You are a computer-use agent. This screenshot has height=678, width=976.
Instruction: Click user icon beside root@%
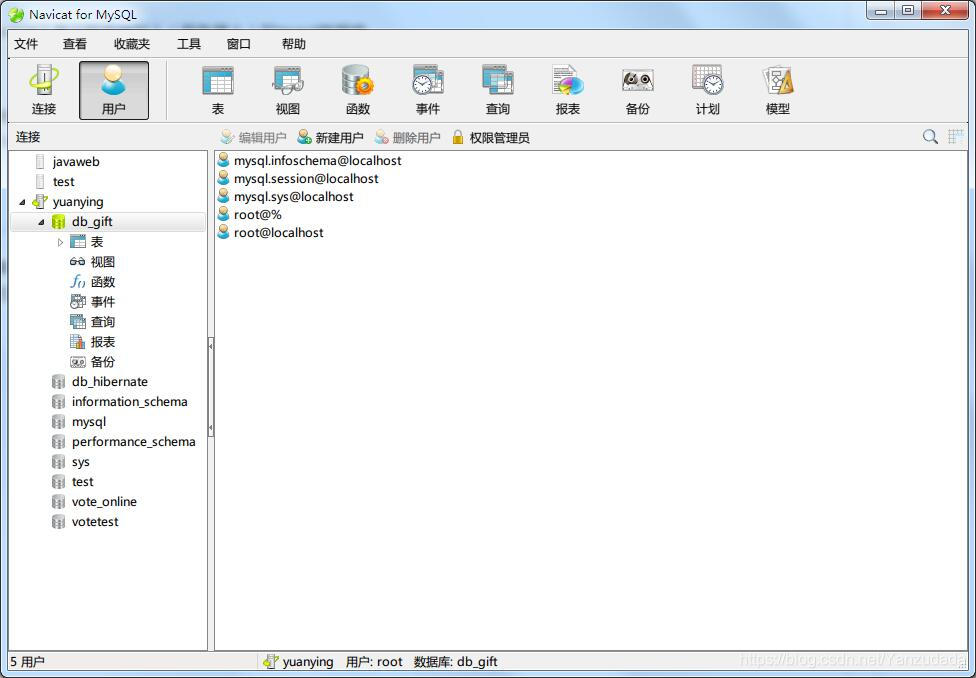coord(223,214)
